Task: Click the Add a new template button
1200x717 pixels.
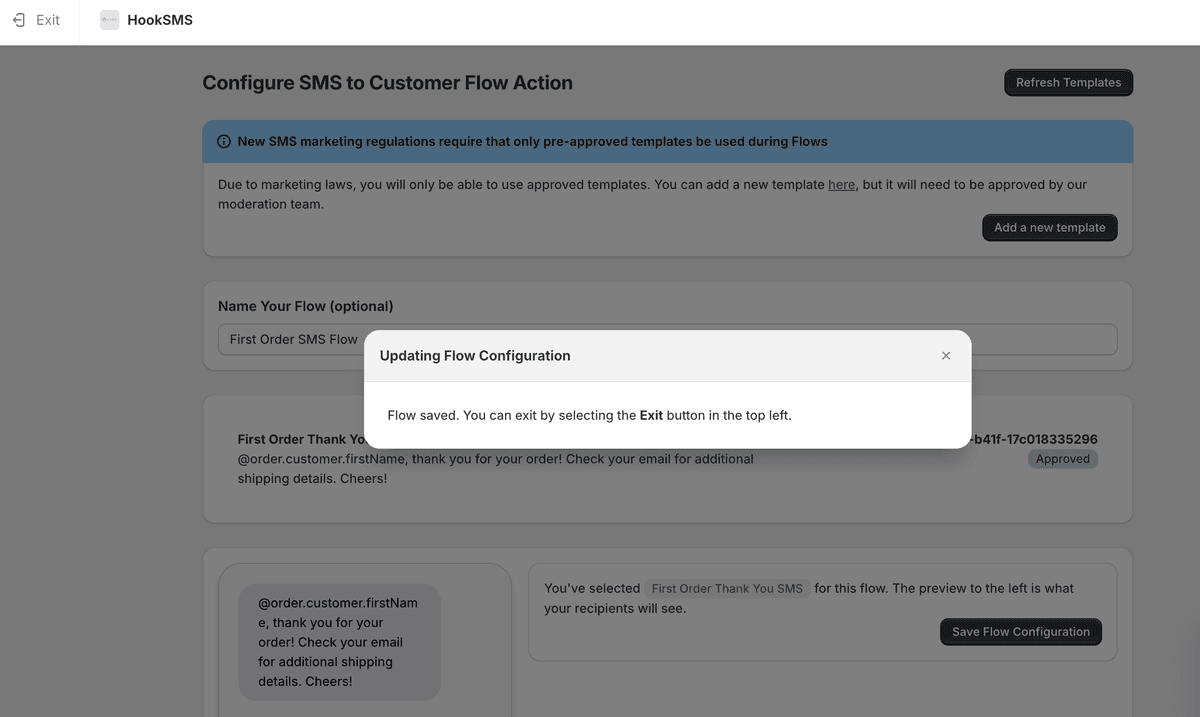Action: click(1049, 228)
